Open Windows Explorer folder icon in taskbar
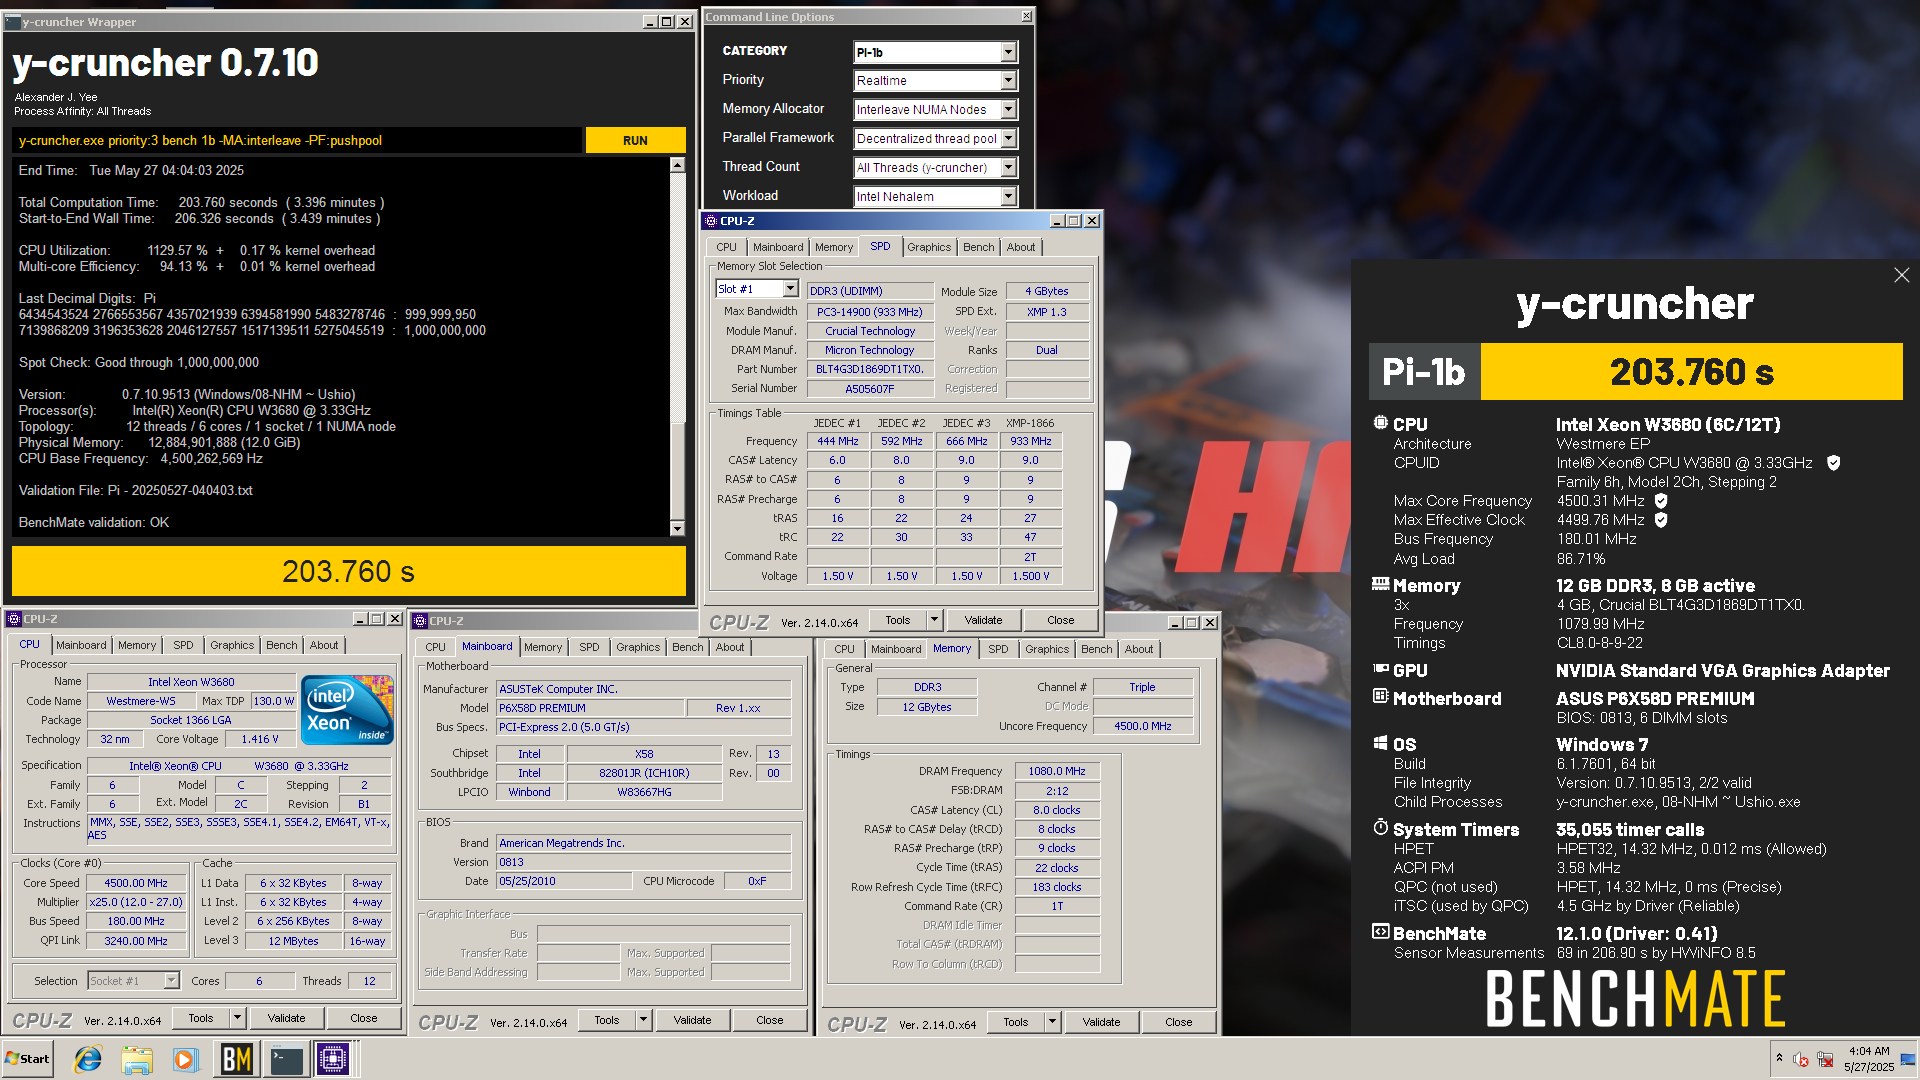The image size is (1920, 1080). (x=137, y=1059)
